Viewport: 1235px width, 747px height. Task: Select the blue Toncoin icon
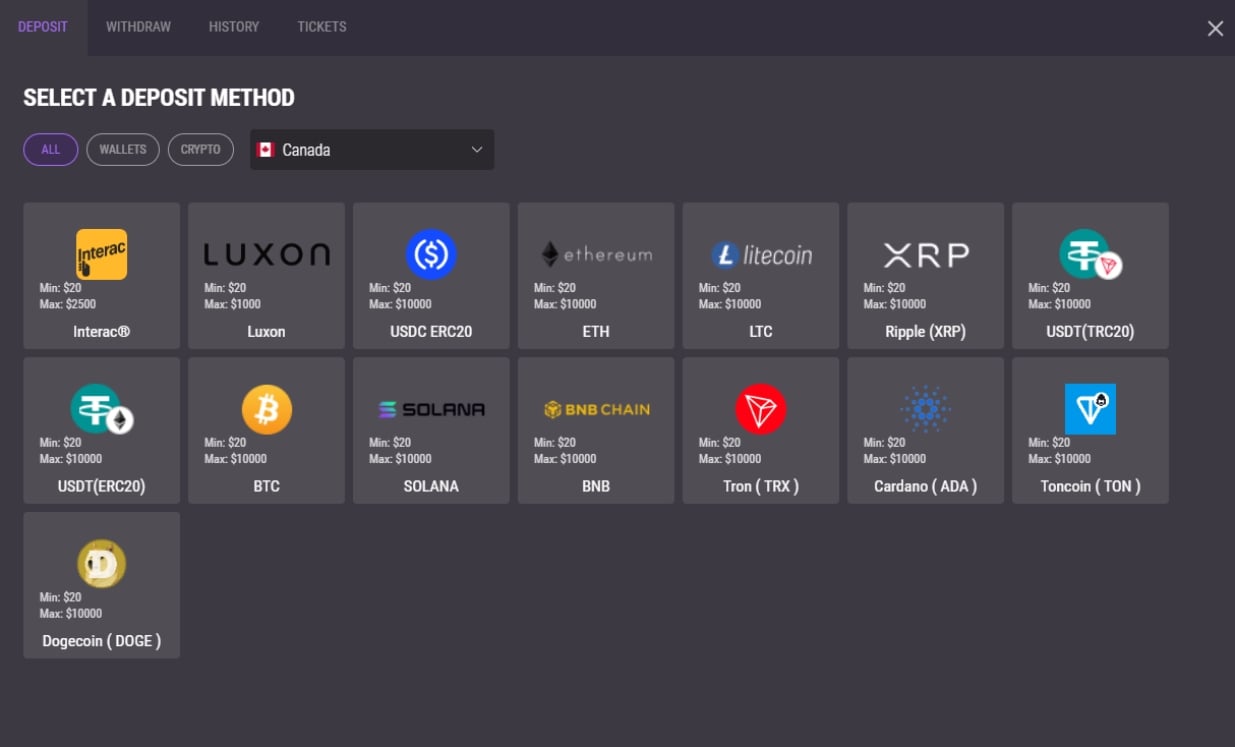coord(1090,409)
